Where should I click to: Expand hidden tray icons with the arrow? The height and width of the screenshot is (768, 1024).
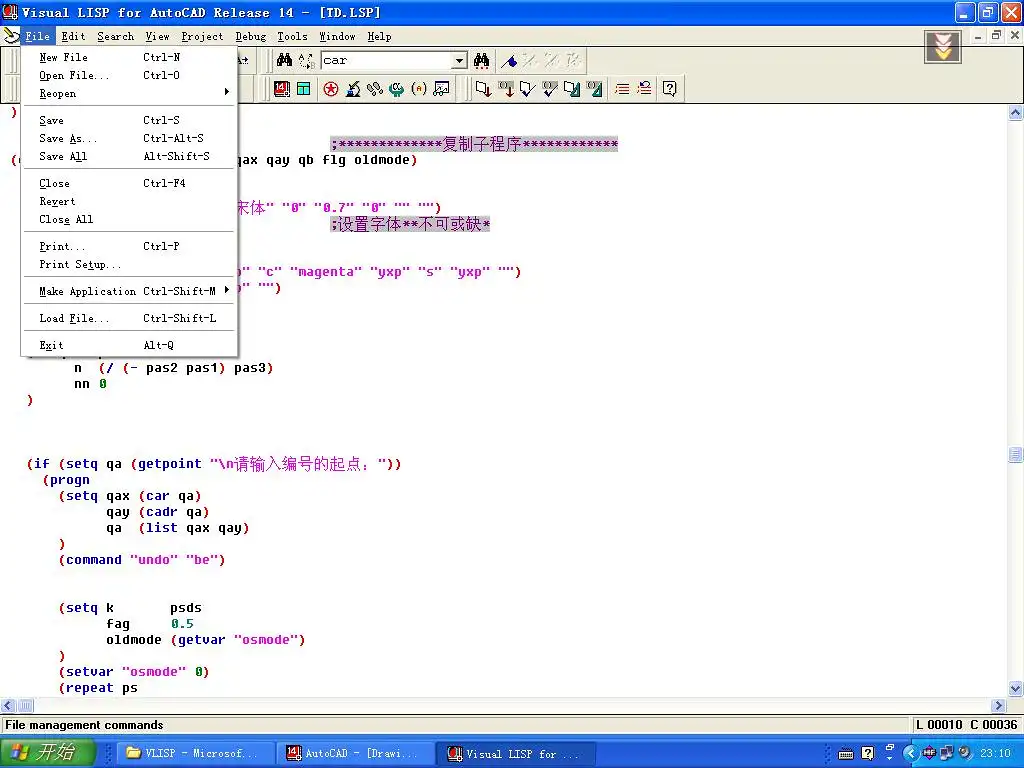[910, 753]
